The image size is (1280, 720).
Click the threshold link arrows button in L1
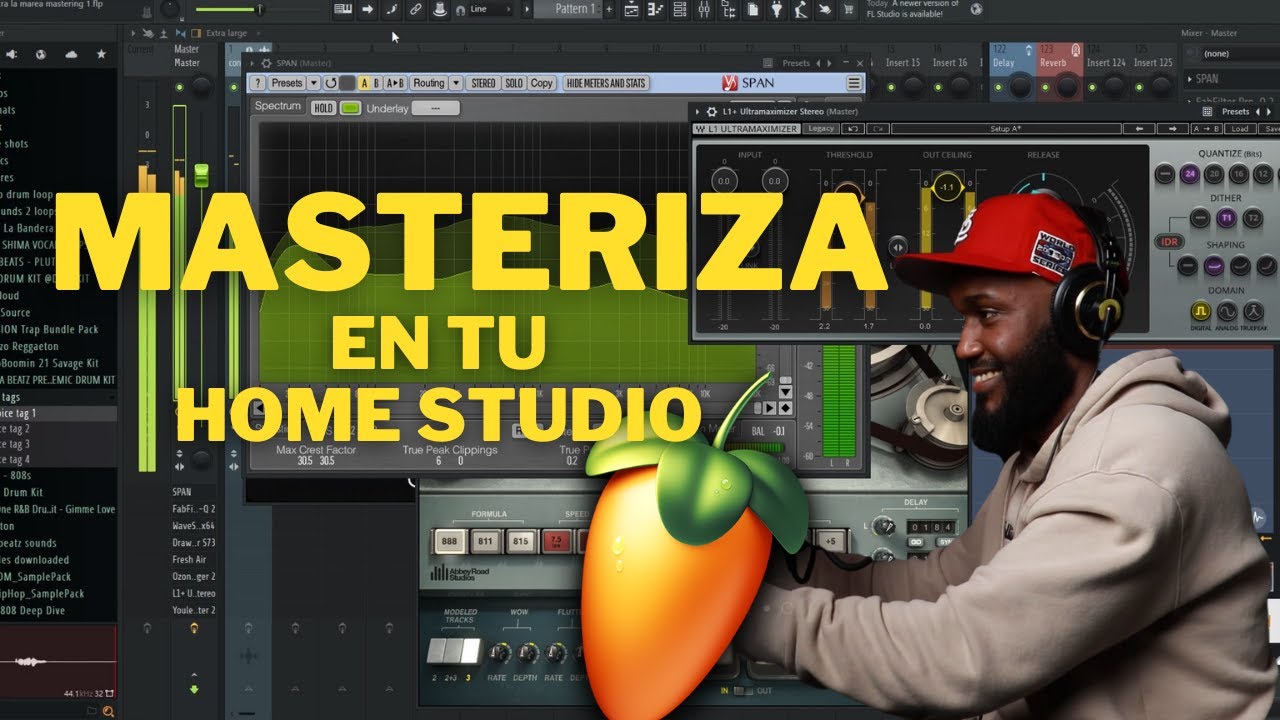tap(898, 246)
